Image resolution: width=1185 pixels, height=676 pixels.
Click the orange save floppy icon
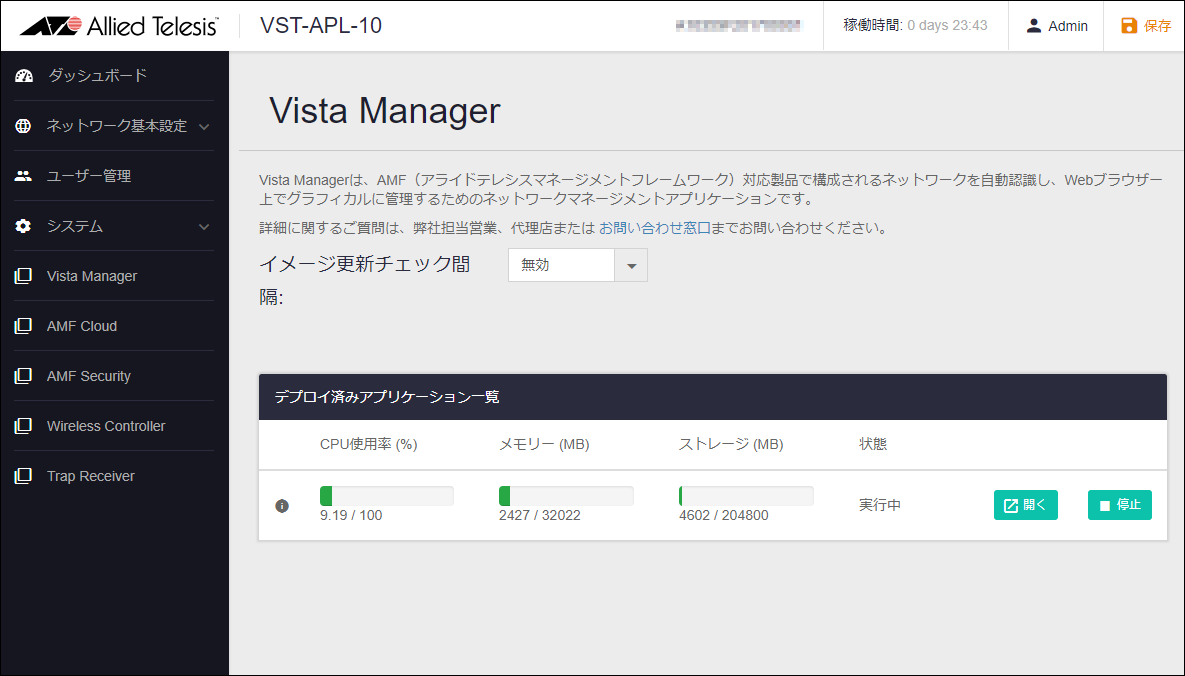[1128, 26]
